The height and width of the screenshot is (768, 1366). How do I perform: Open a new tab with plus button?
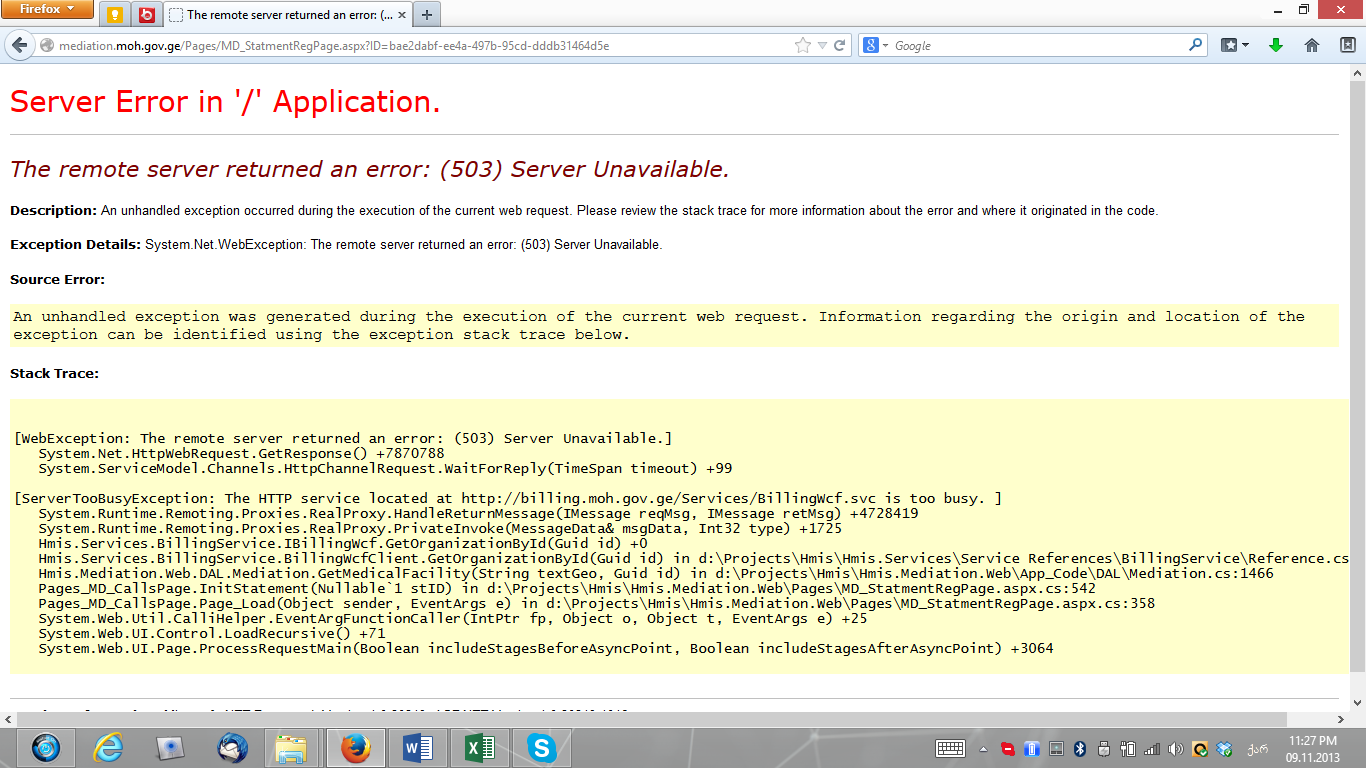pyautogui.click(x=427, y=14)
